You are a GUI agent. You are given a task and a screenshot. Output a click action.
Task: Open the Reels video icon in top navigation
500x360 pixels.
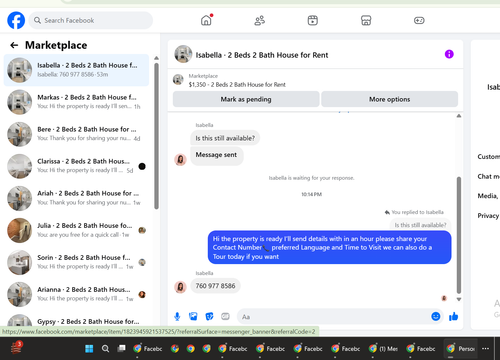pos(313,20)
